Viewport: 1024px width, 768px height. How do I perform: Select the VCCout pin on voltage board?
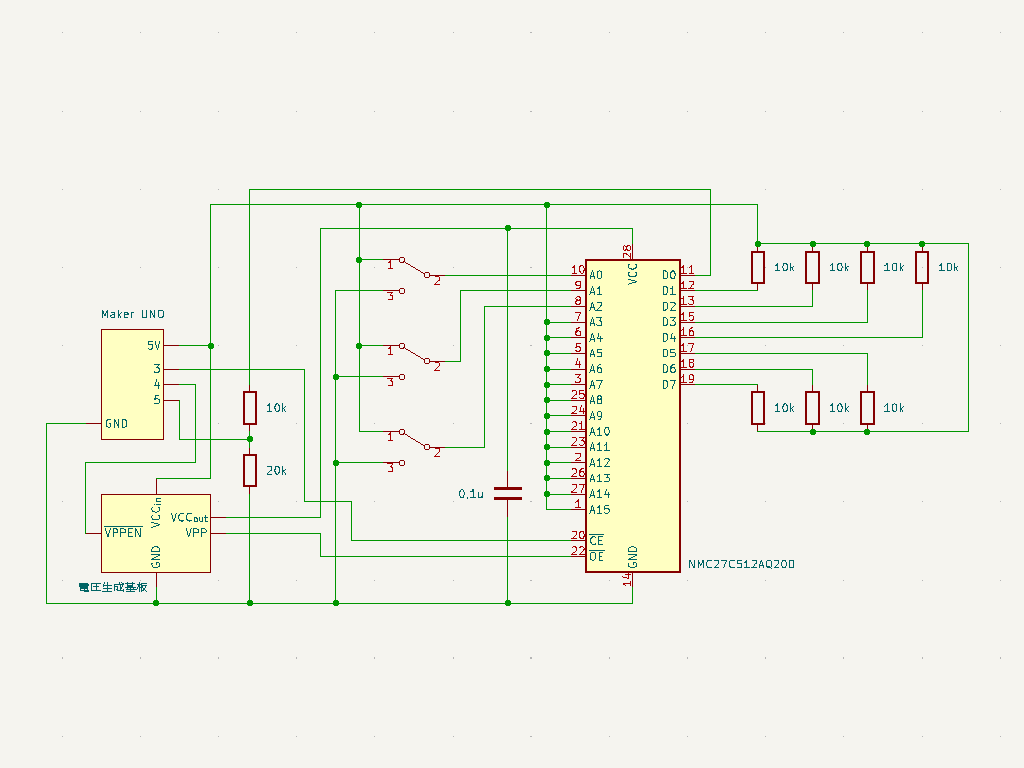(x=190, y=518)
